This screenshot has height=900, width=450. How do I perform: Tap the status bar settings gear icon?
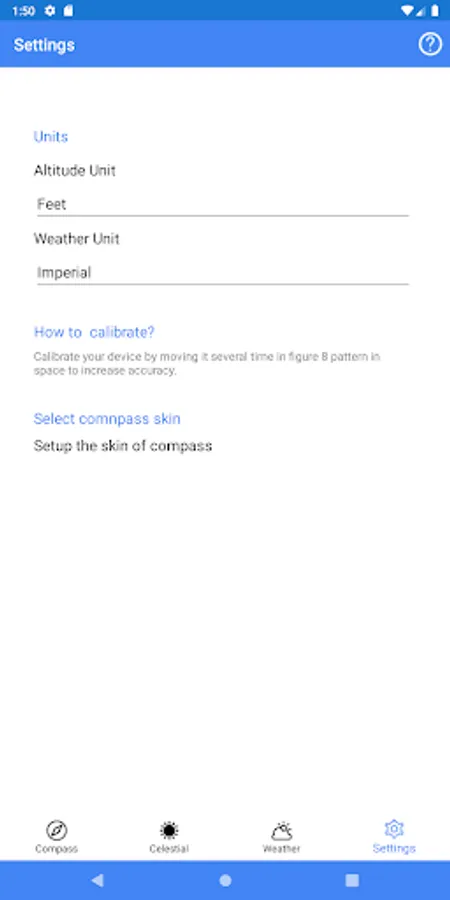[50, 10]
